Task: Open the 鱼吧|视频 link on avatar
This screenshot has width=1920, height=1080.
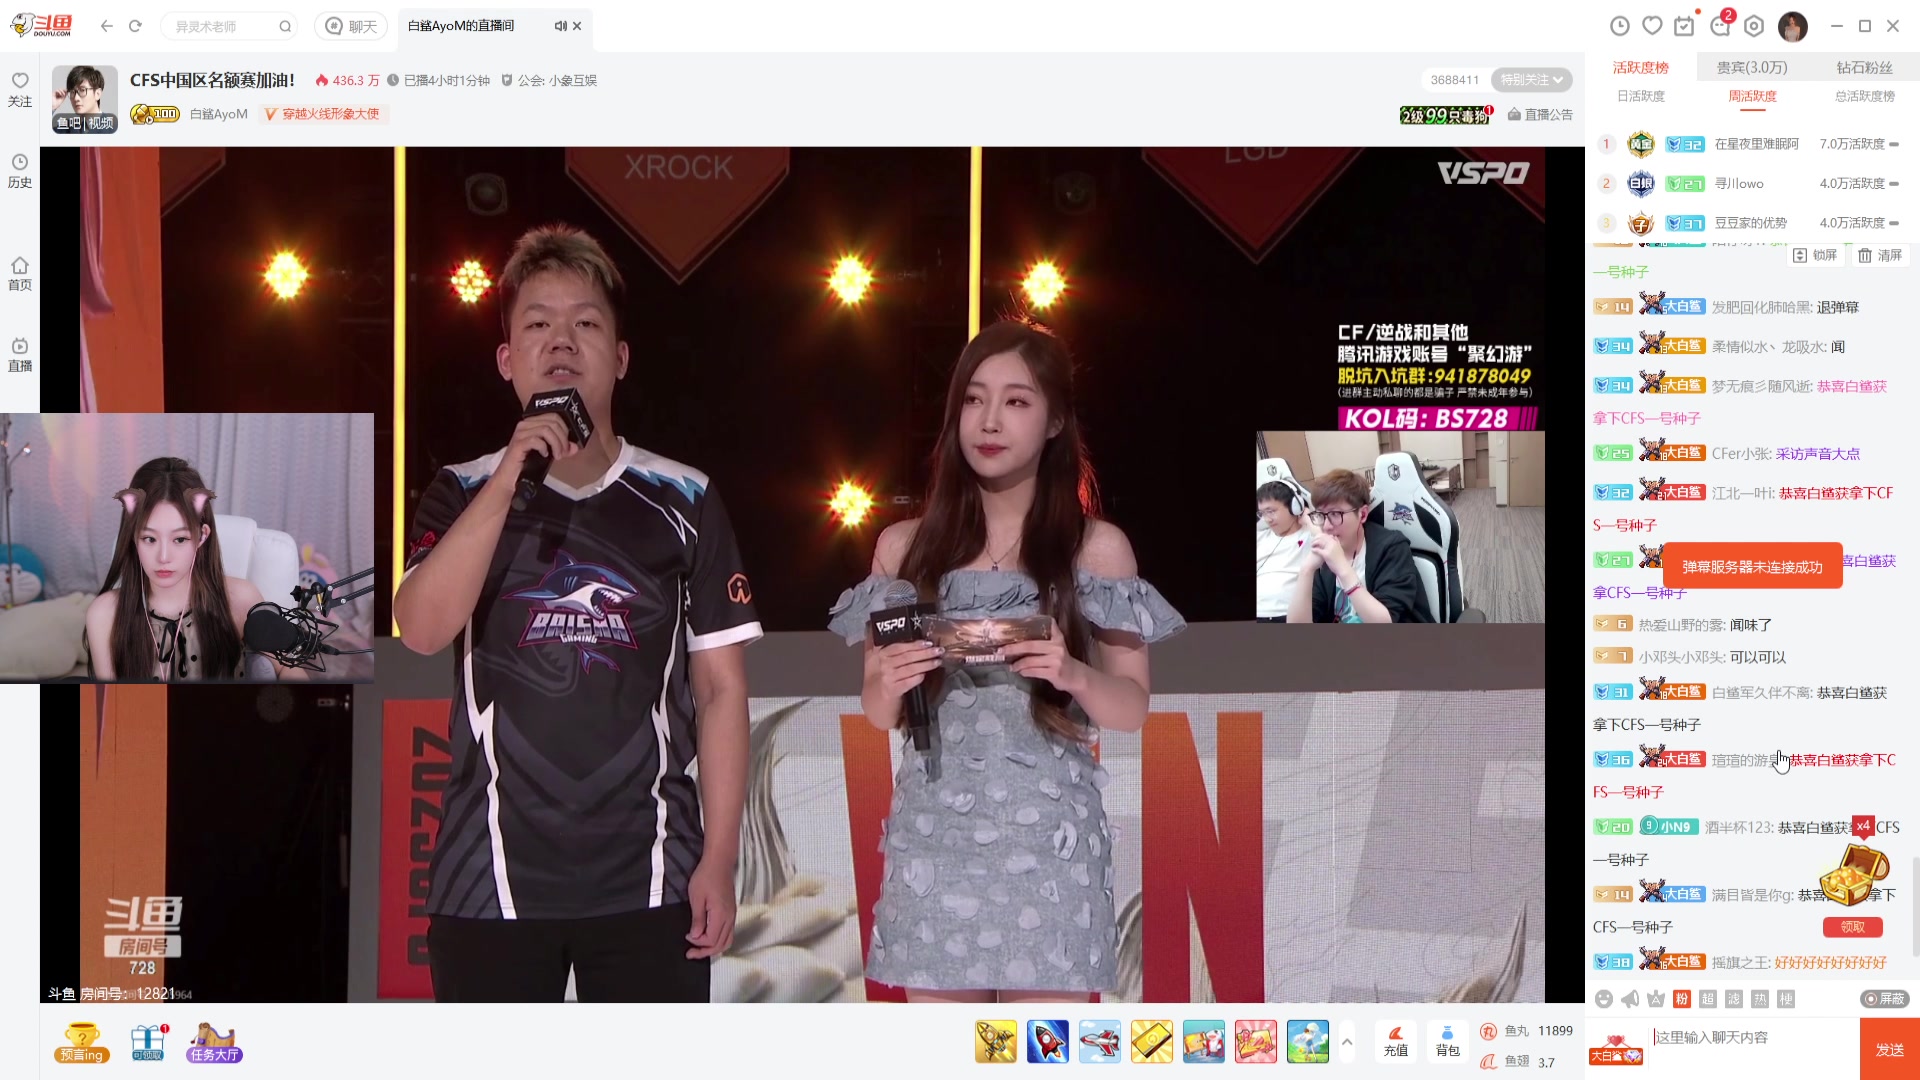Action: [x=85, y=123]
